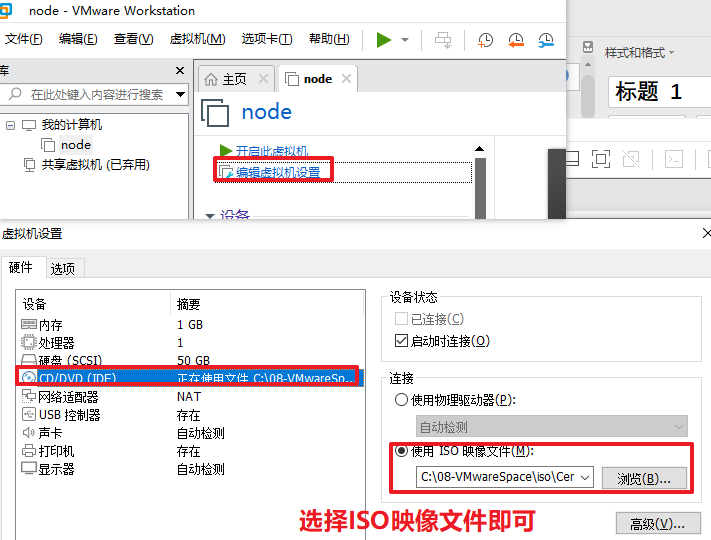The height and width of the screenshot is (540, 711).
Task: Select node in the library tree
Action: (76, 145)
